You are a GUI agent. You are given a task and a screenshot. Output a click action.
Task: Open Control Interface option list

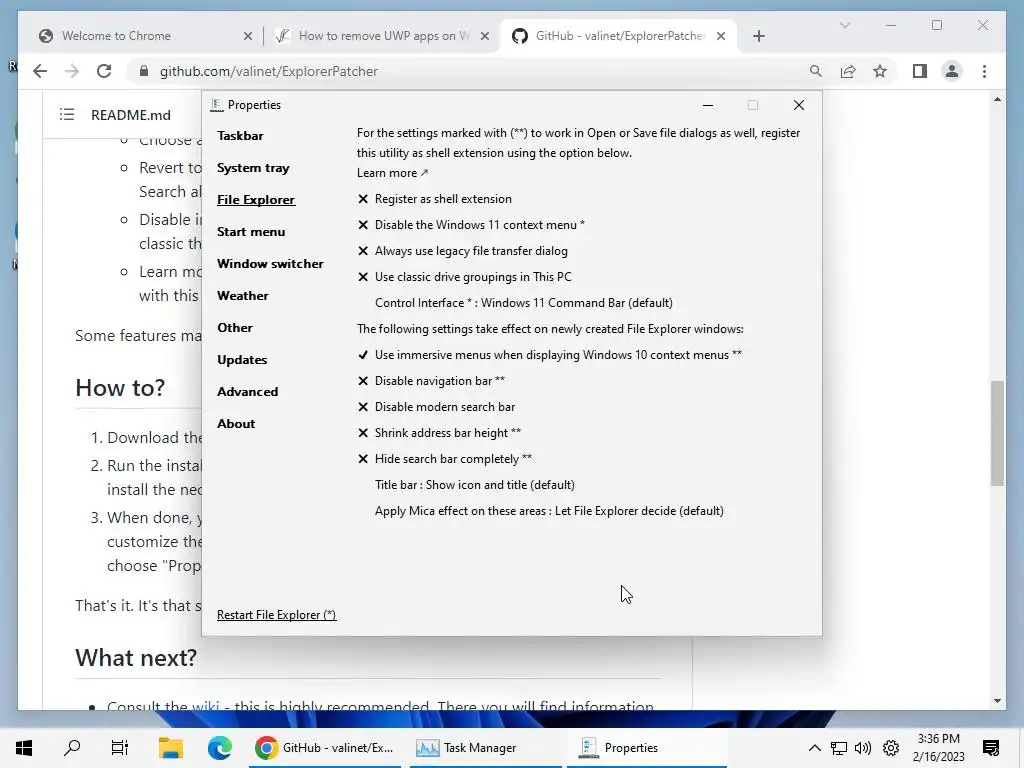(524, 303)
